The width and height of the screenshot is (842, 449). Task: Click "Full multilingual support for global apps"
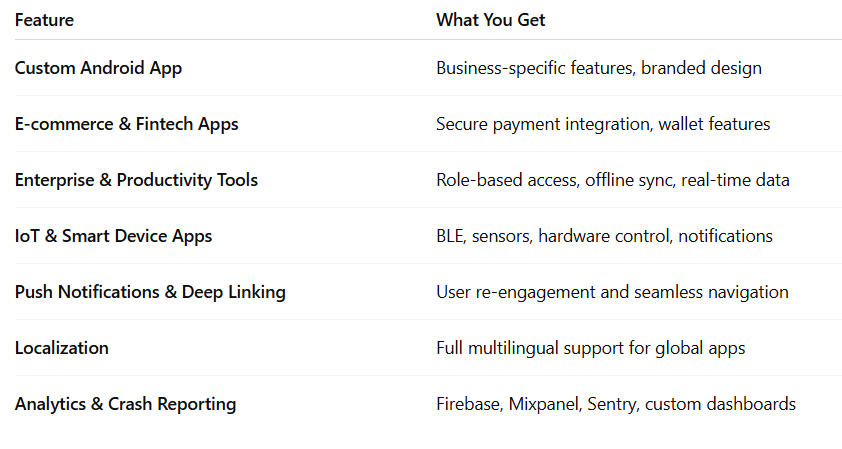coord(590,348)
